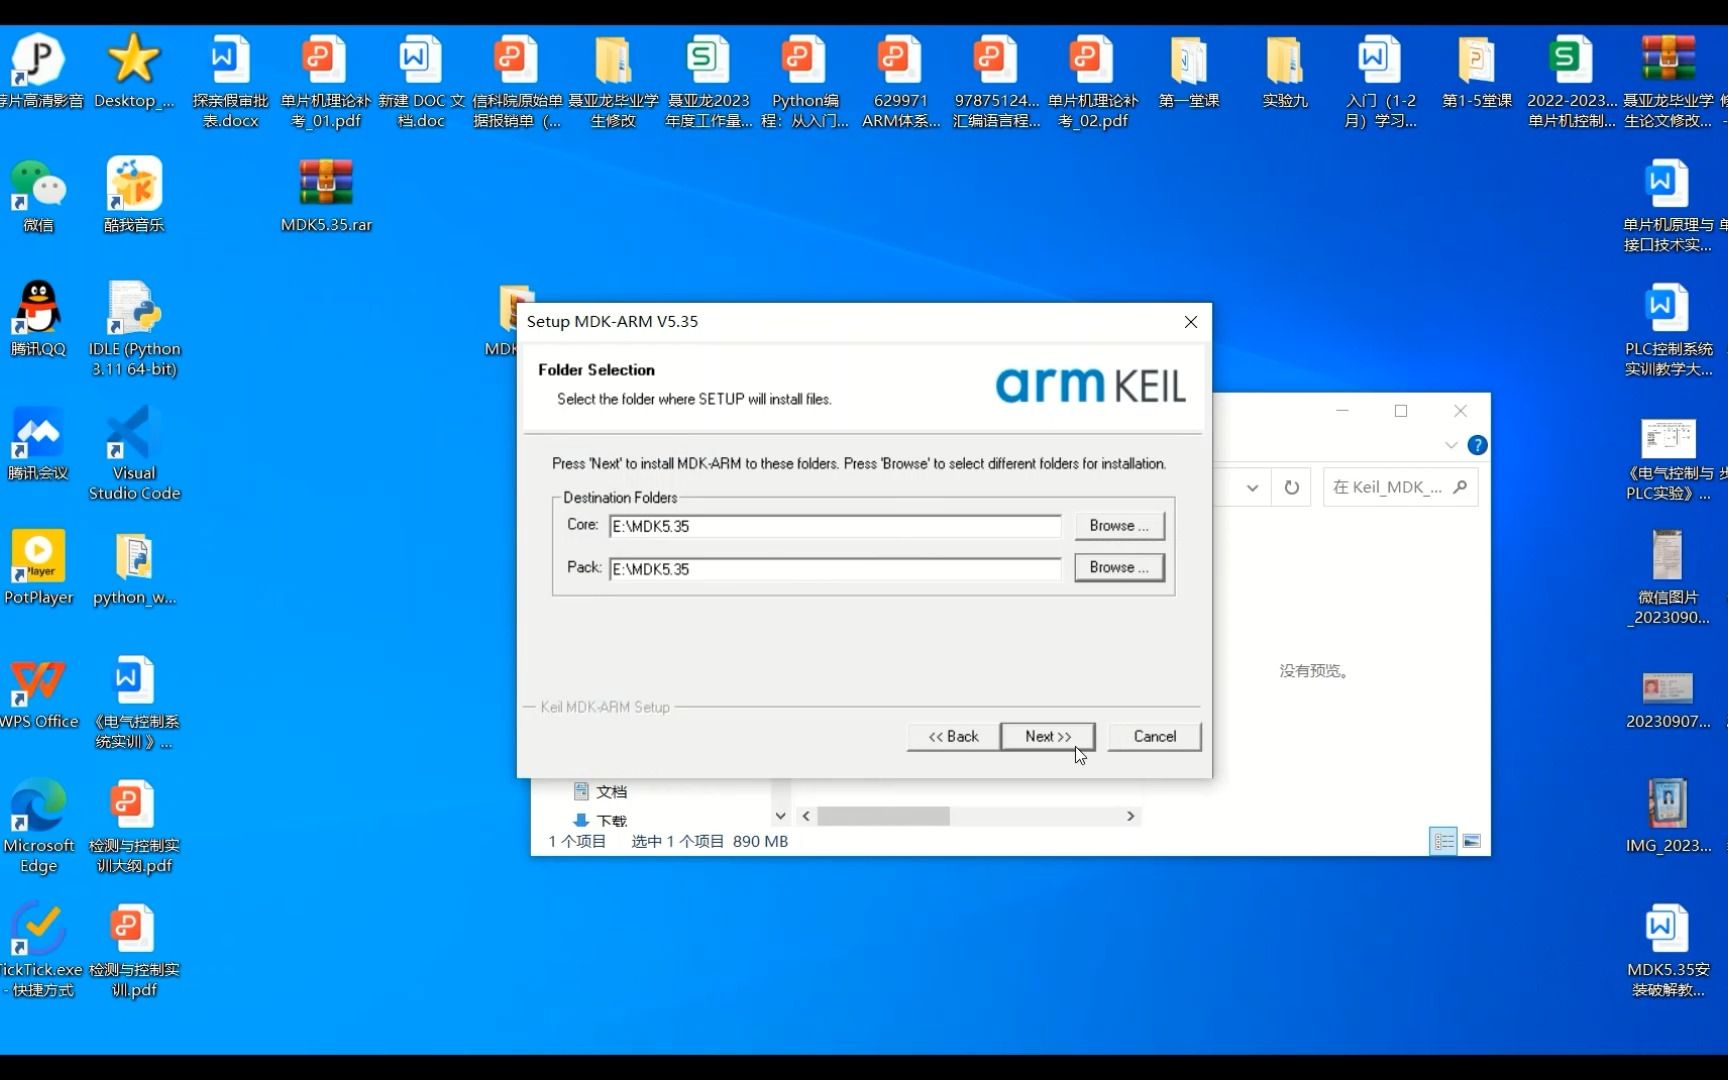
Task: Open PotPlayer media player
Action: point(38,560)
